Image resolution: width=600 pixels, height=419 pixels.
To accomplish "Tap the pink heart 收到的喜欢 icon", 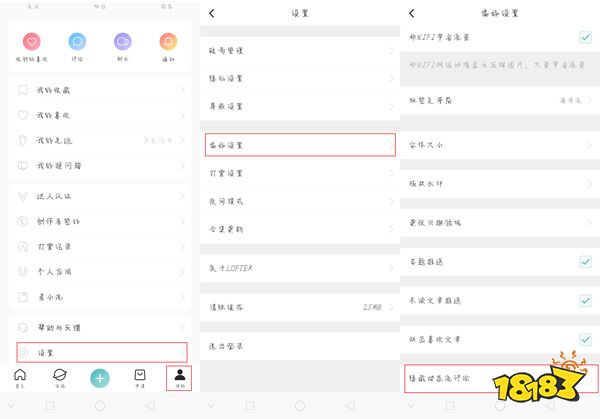I will coord(31,41).
